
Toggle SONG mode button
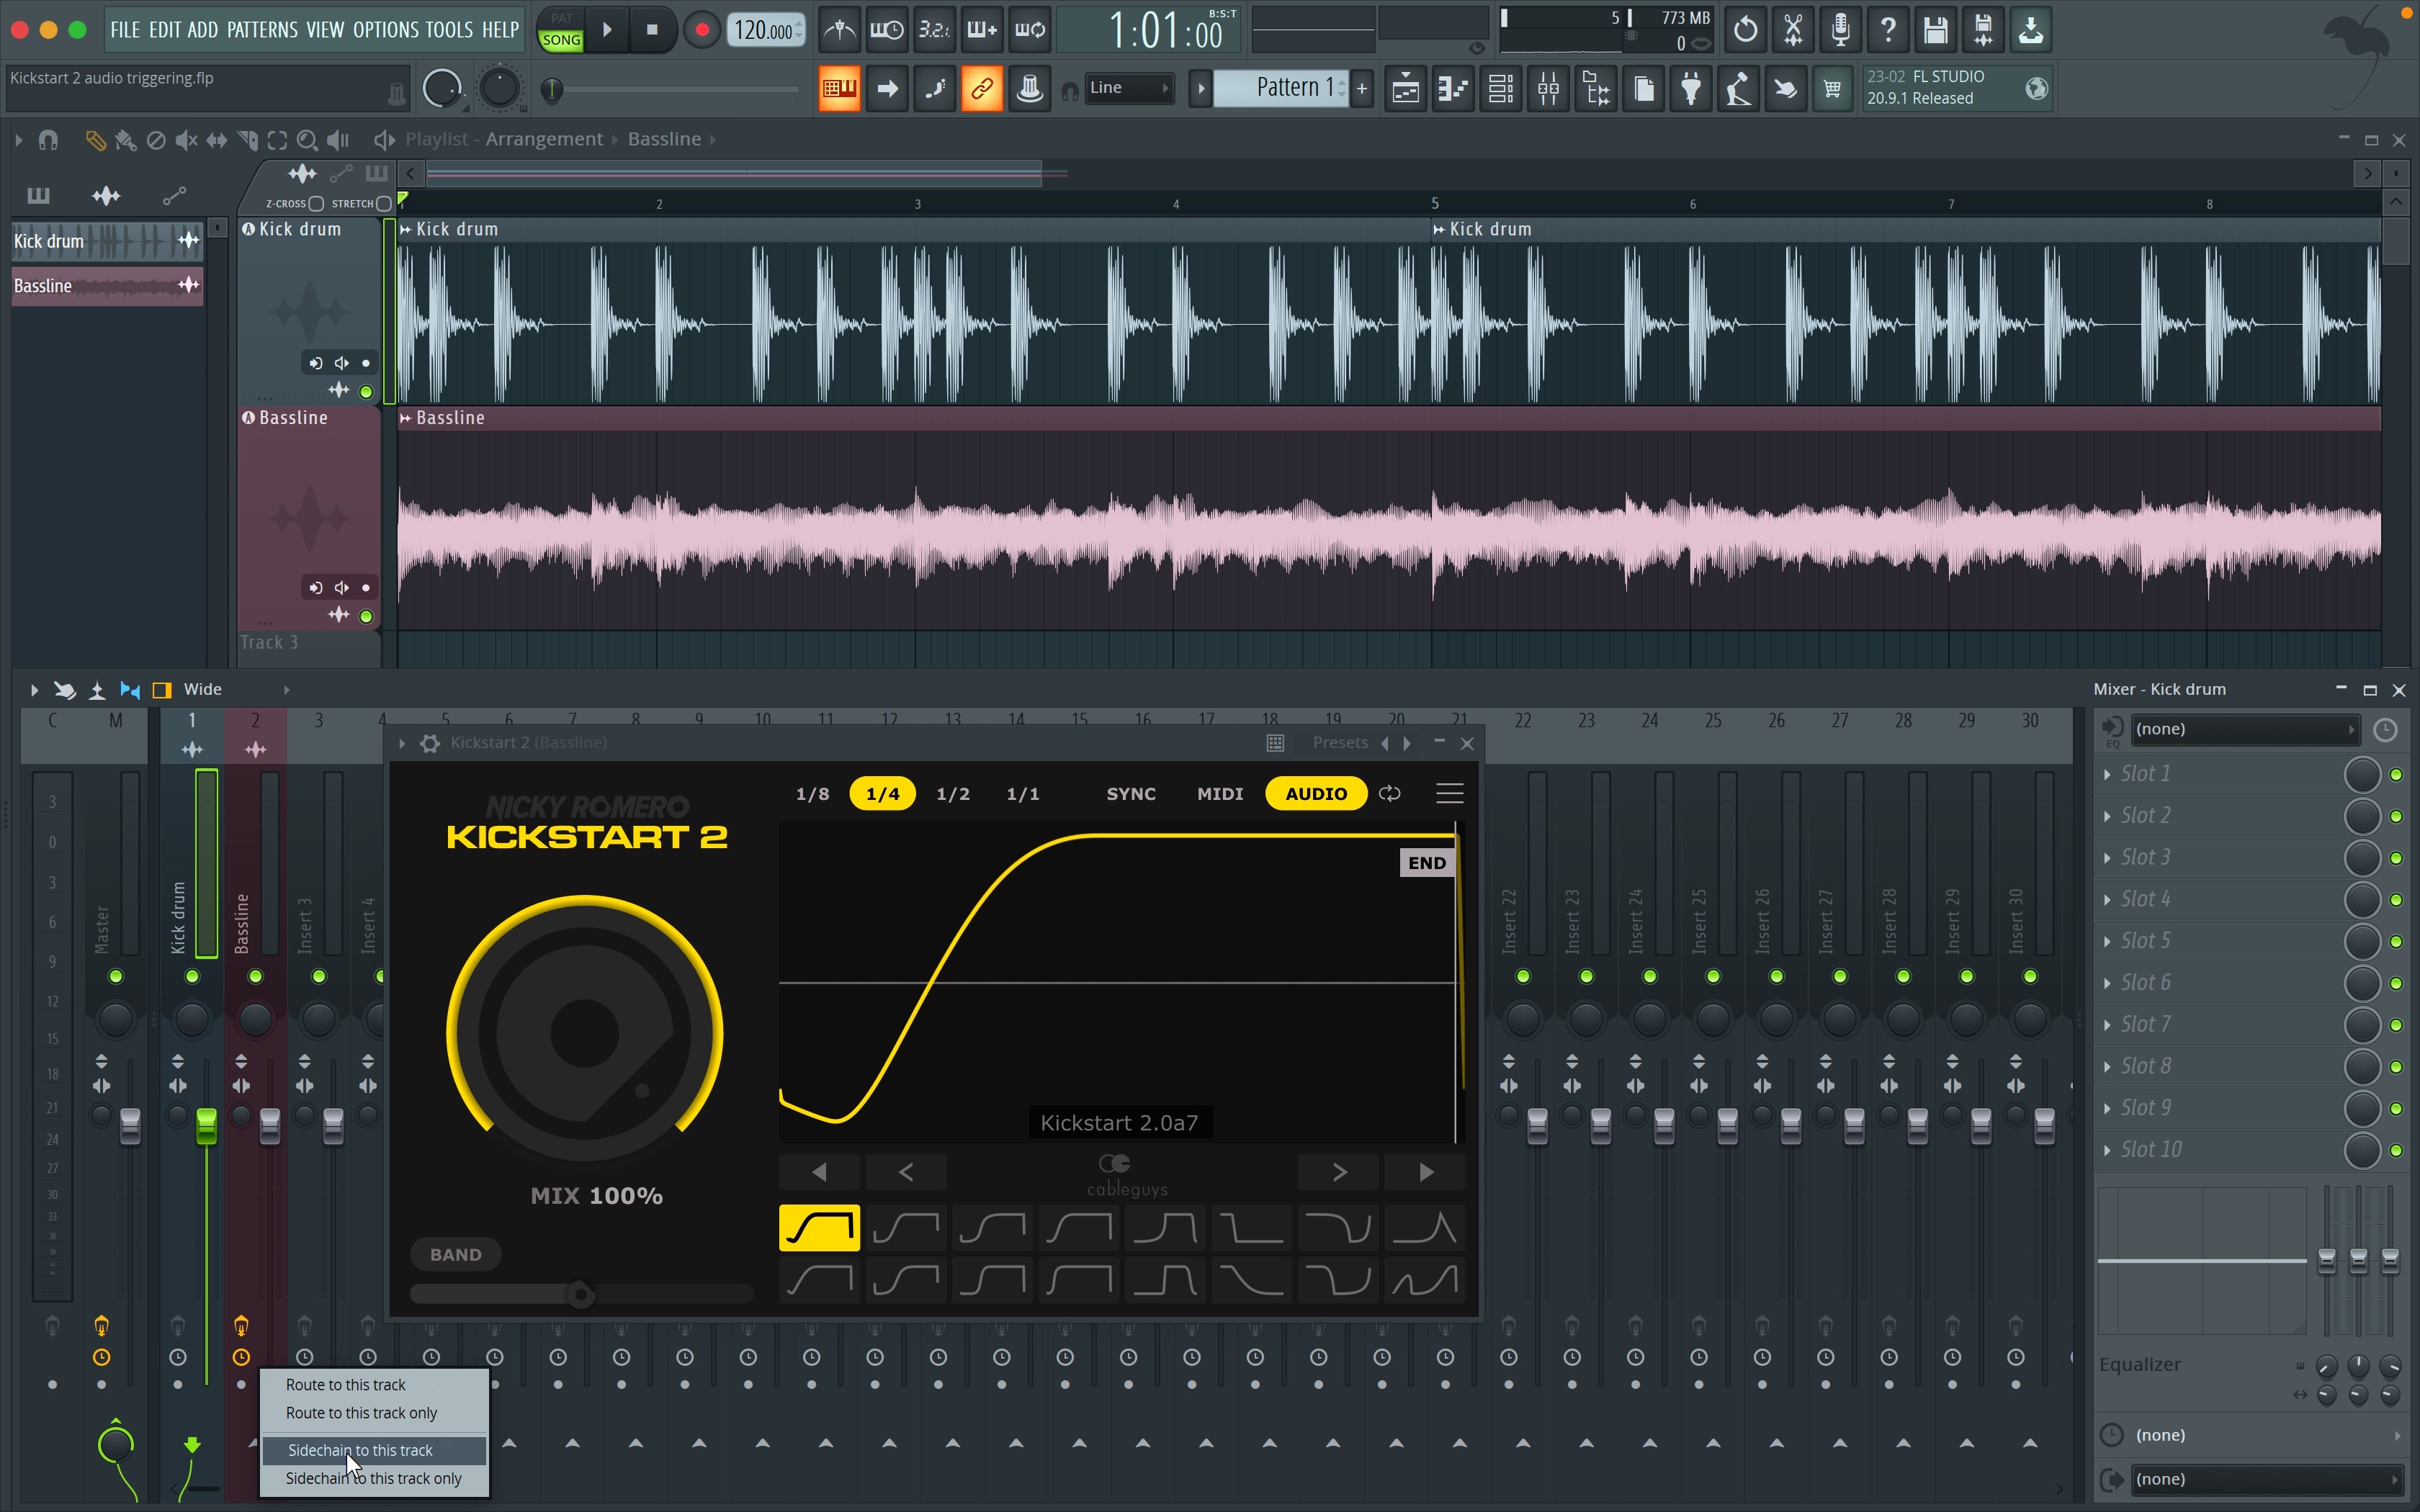[x=561, y=40]
